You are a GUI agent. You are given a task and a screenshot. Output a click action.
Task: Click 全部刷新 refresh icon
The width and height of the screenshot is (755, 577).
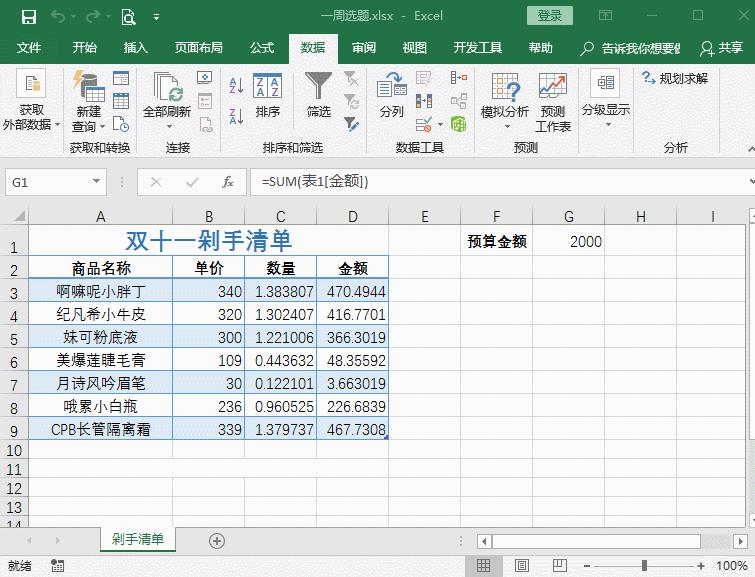(x=167, y=86)
